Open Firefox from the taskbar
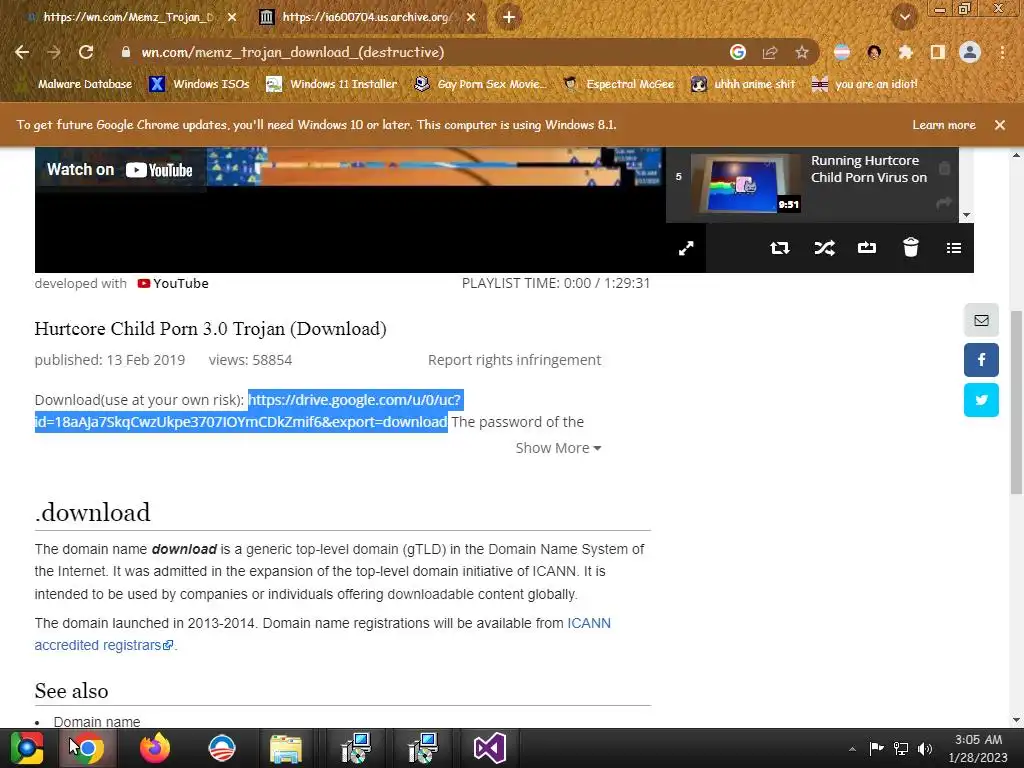1024x768 pixels. (155, 748)
